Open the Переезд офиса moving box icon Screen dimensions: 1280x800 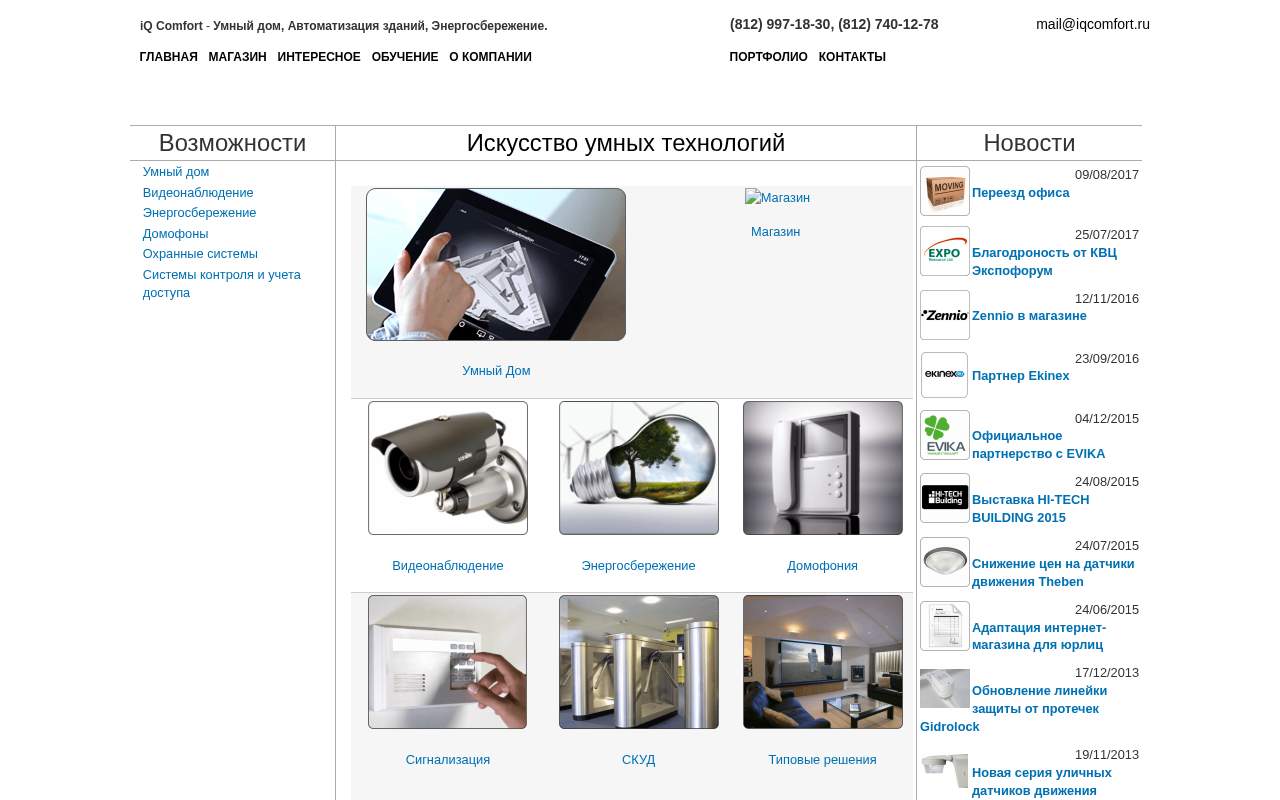coord(945,191)
